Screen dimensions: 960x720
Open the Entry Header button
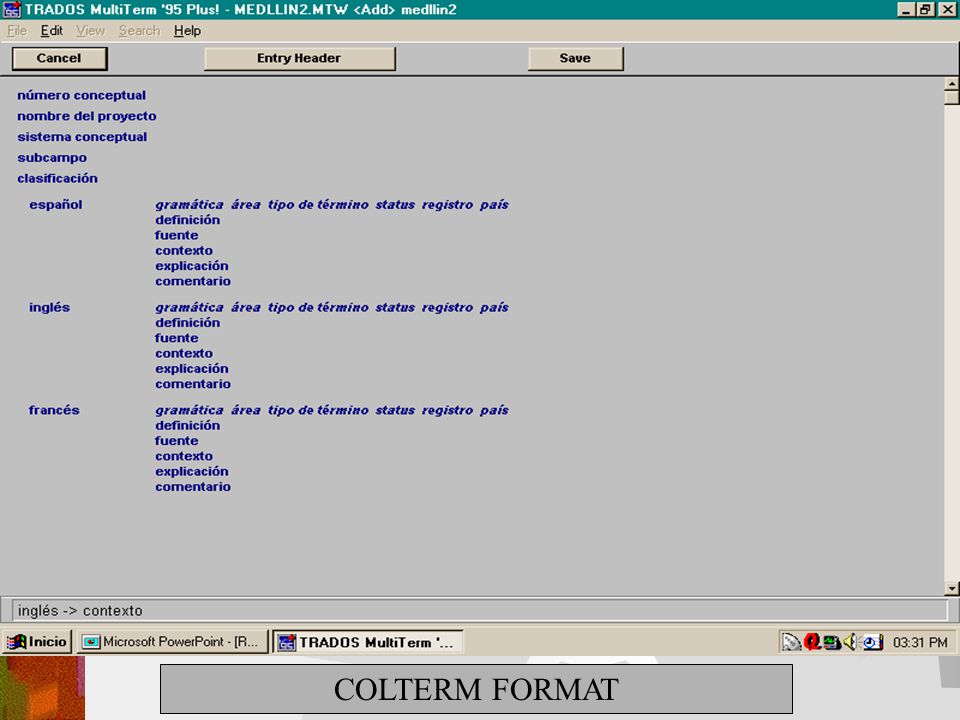click(x=299, y=59)
